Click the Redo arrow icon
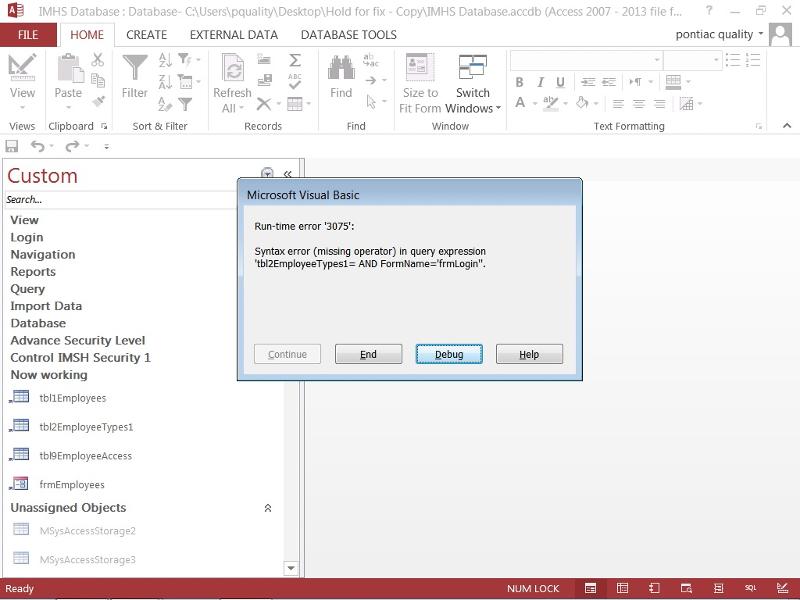800x600 pixels. coord(72,146)
